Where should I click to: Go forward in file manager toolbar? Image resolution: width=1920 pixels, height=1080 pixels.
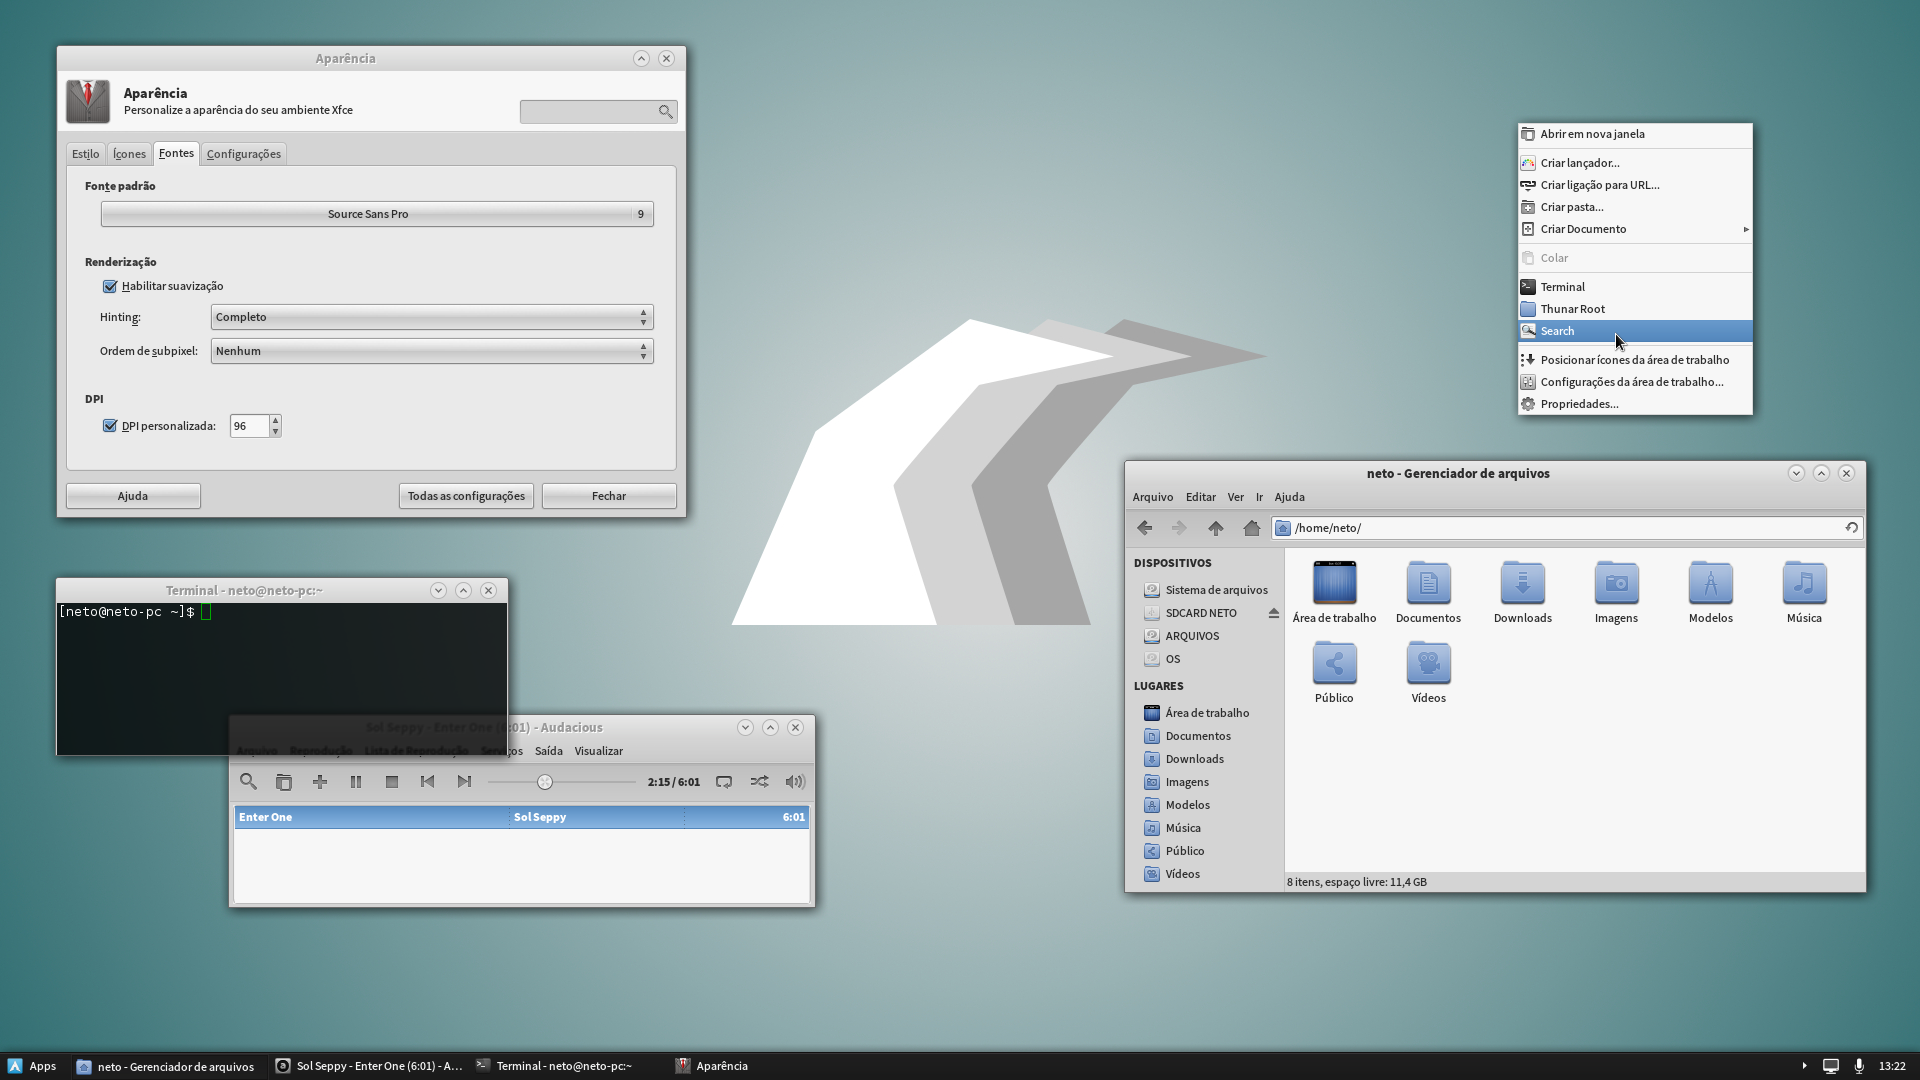[1180, 528]
